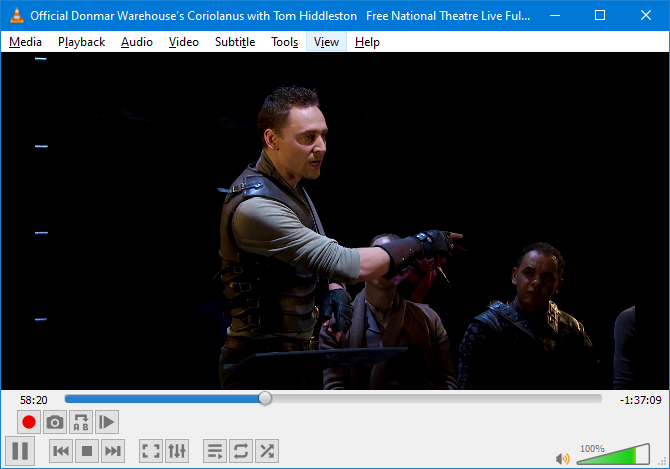Mute audio via speaker icon
The width and height of the screenshot is (670, 469).
coord(563,458)
